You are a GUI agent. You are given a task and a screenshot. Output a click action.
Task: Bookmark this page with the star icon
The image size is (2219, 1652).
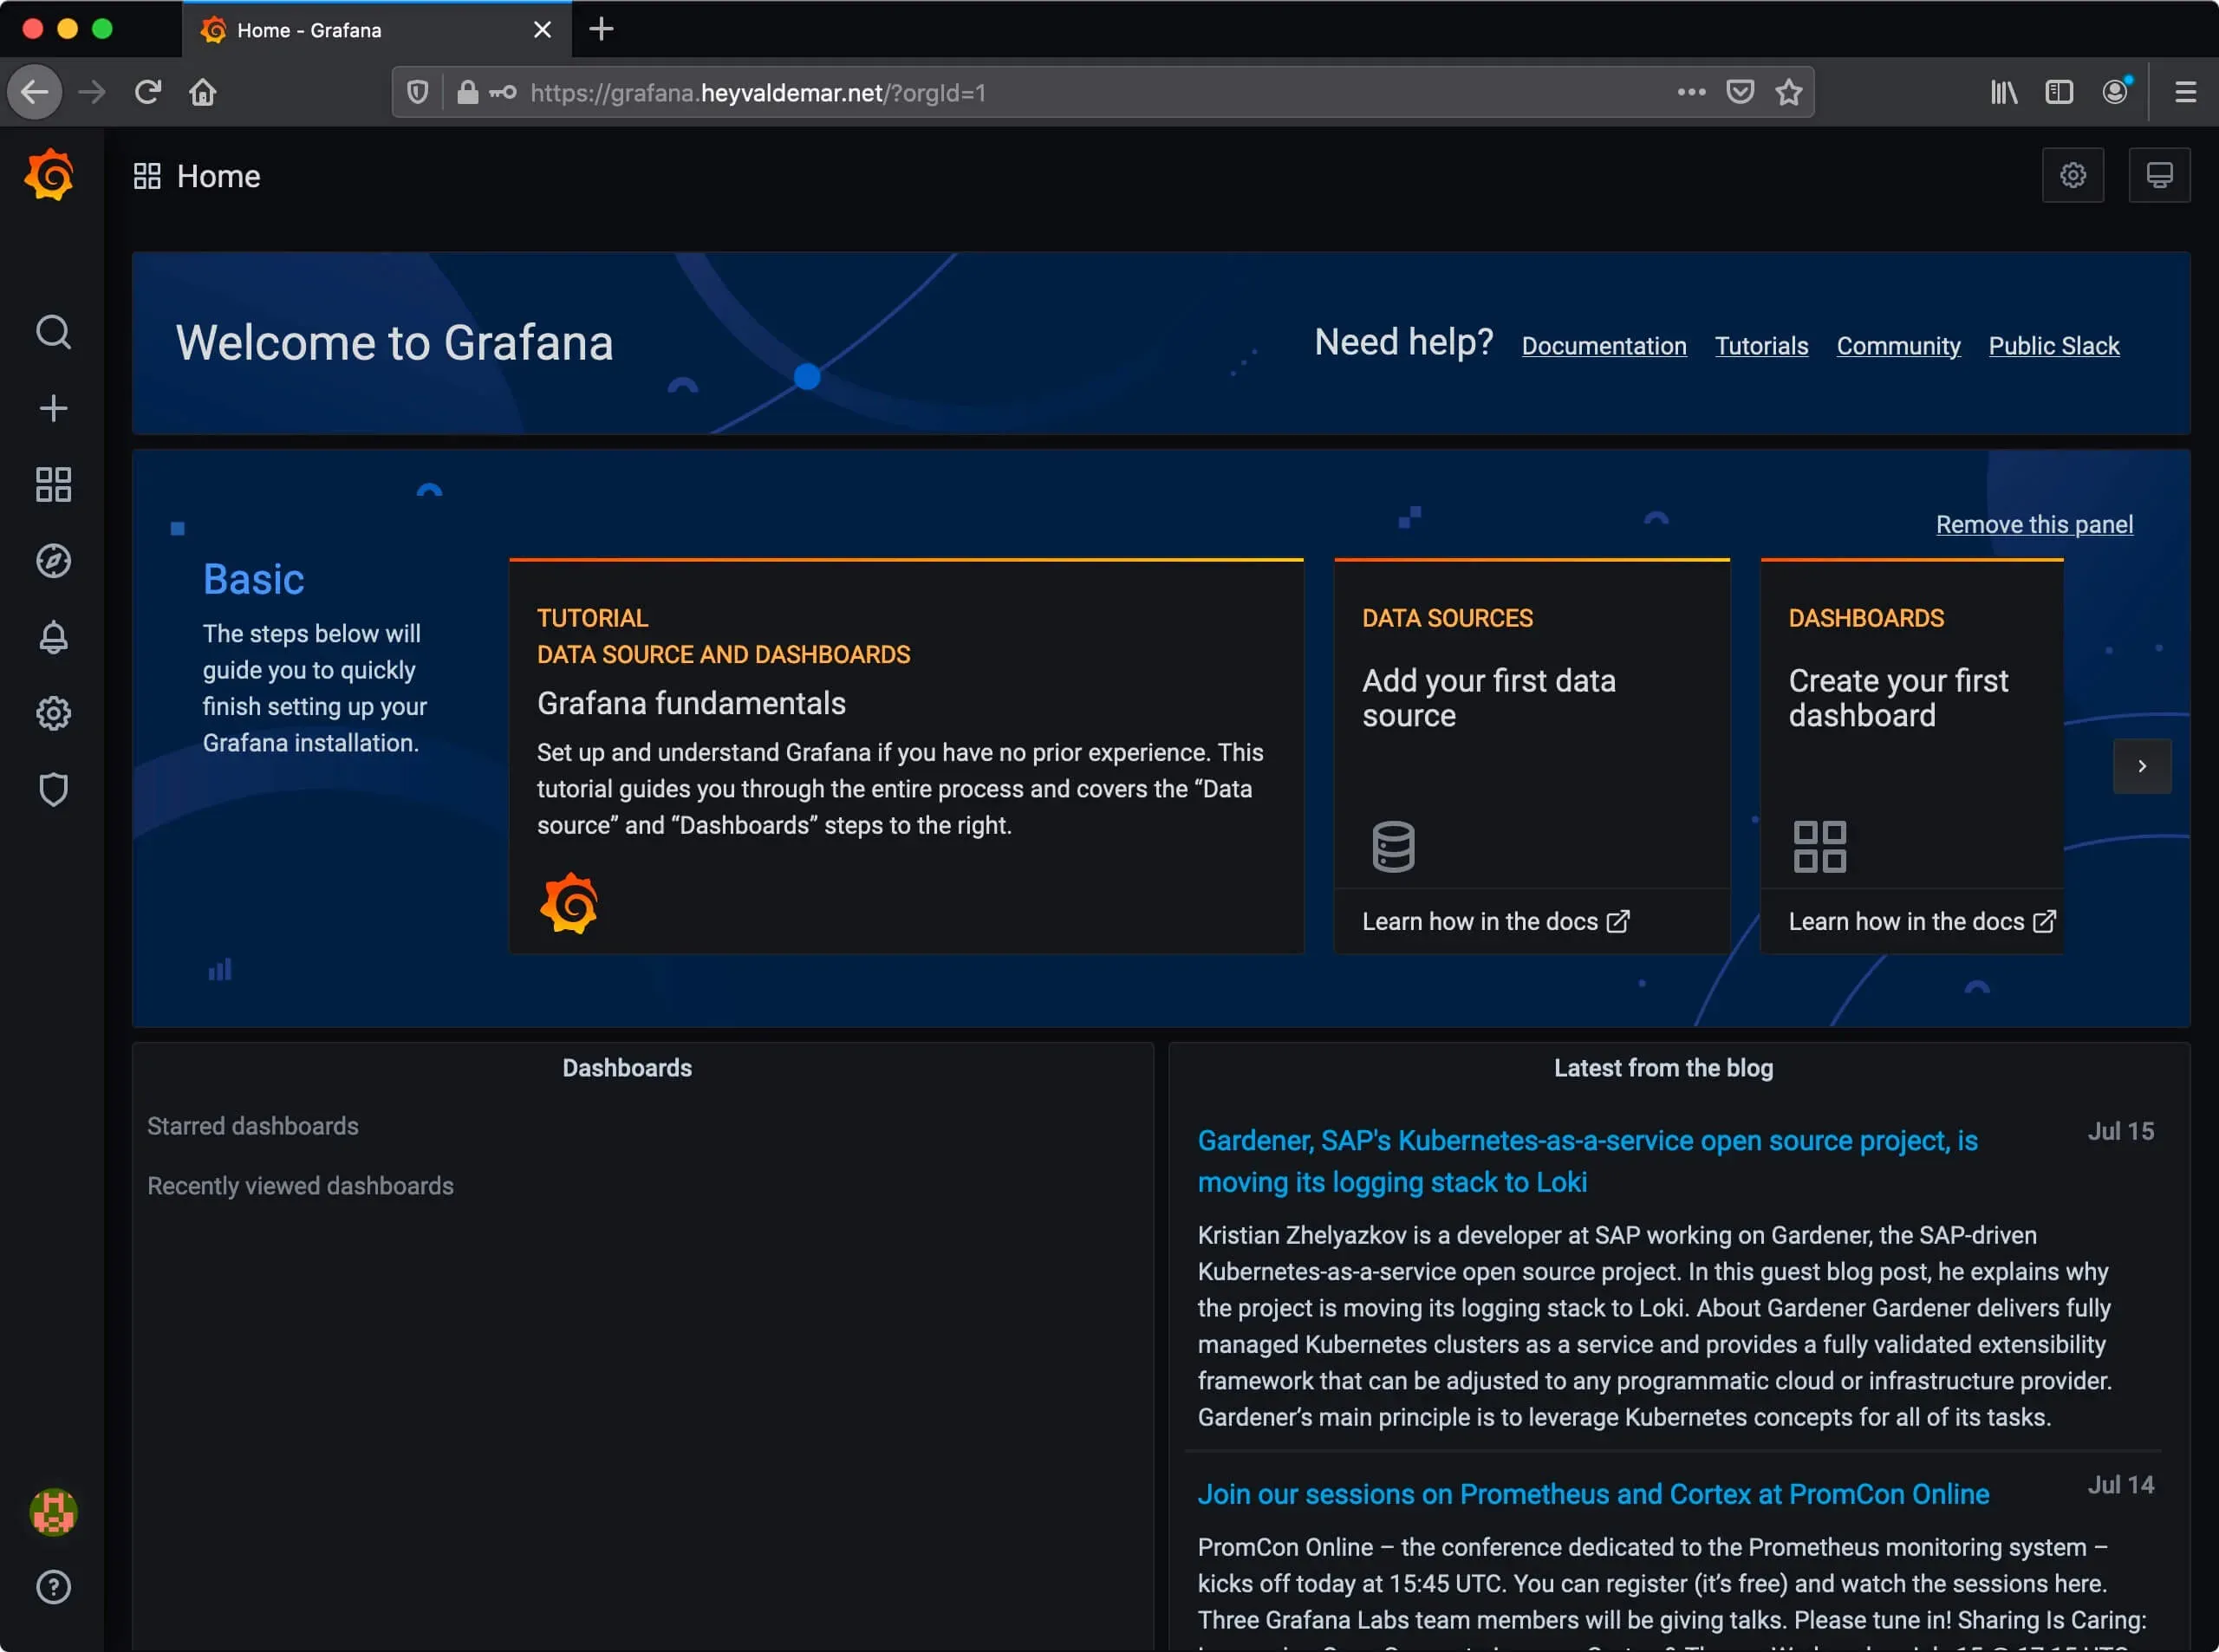click(1788, 92)
